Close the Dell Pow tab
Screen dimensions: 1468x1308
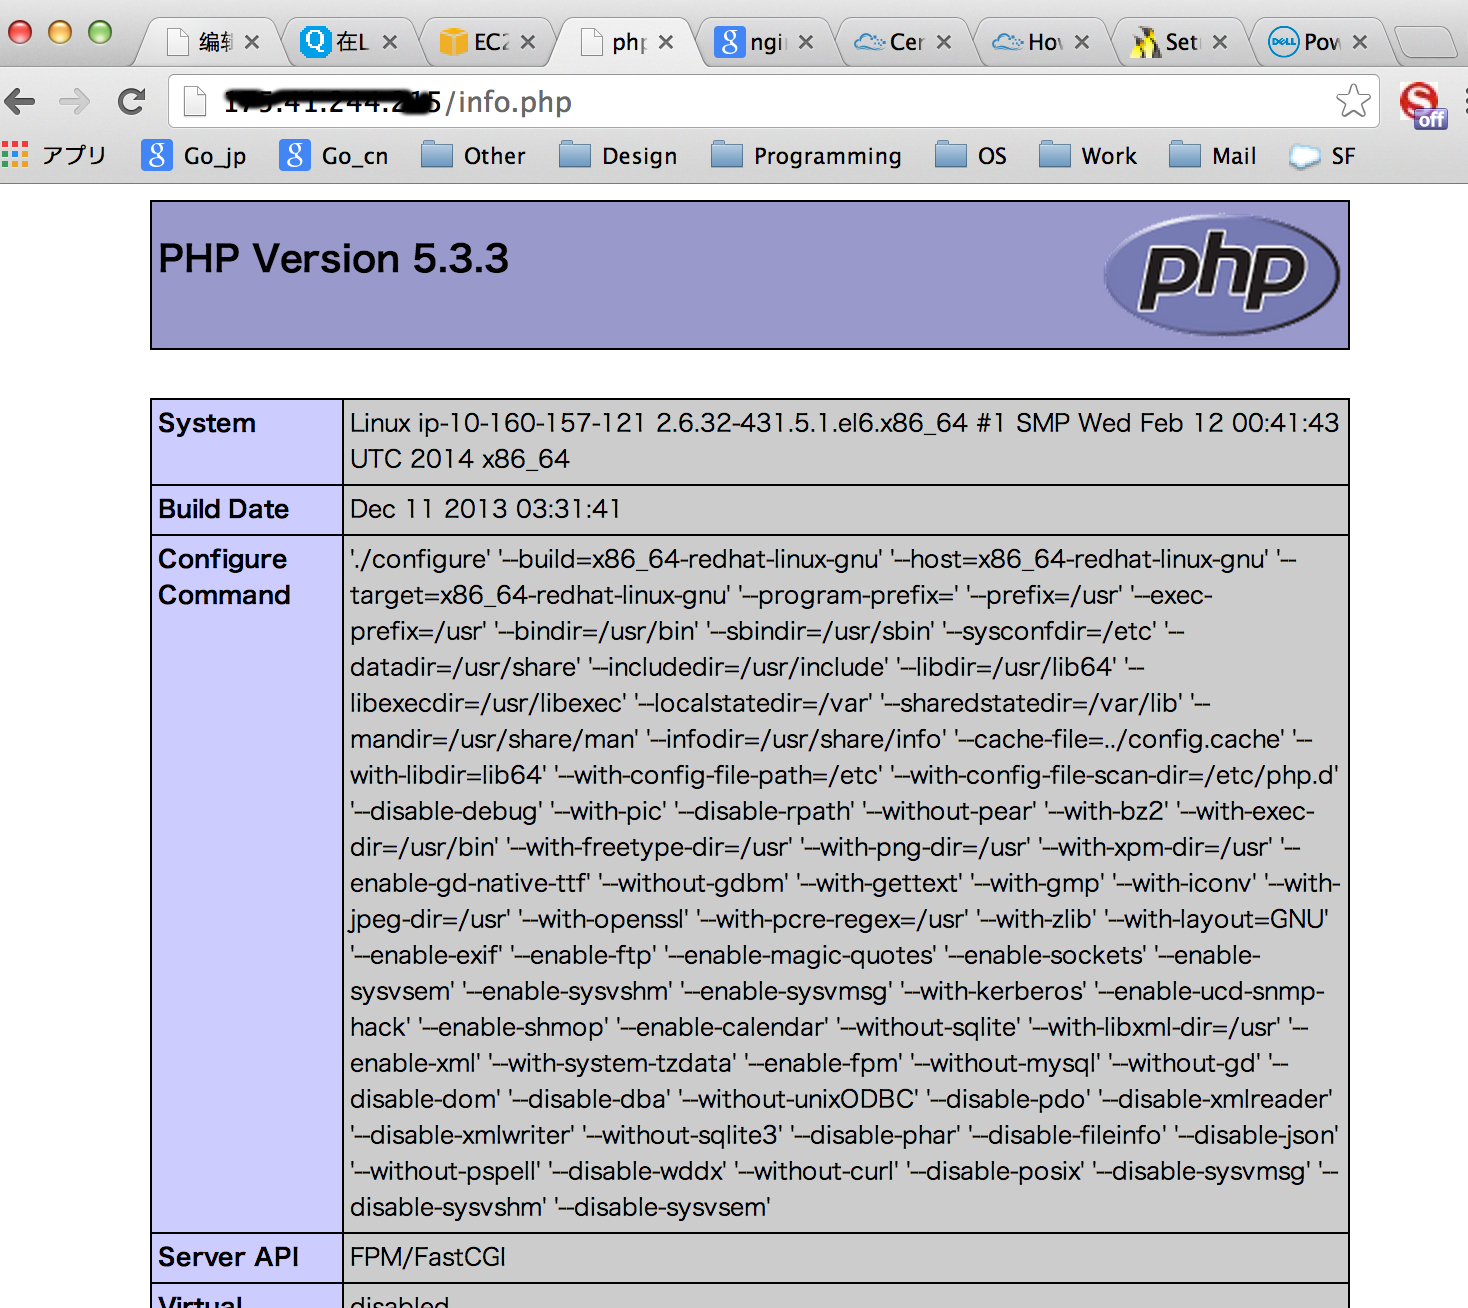[1360, 42]
